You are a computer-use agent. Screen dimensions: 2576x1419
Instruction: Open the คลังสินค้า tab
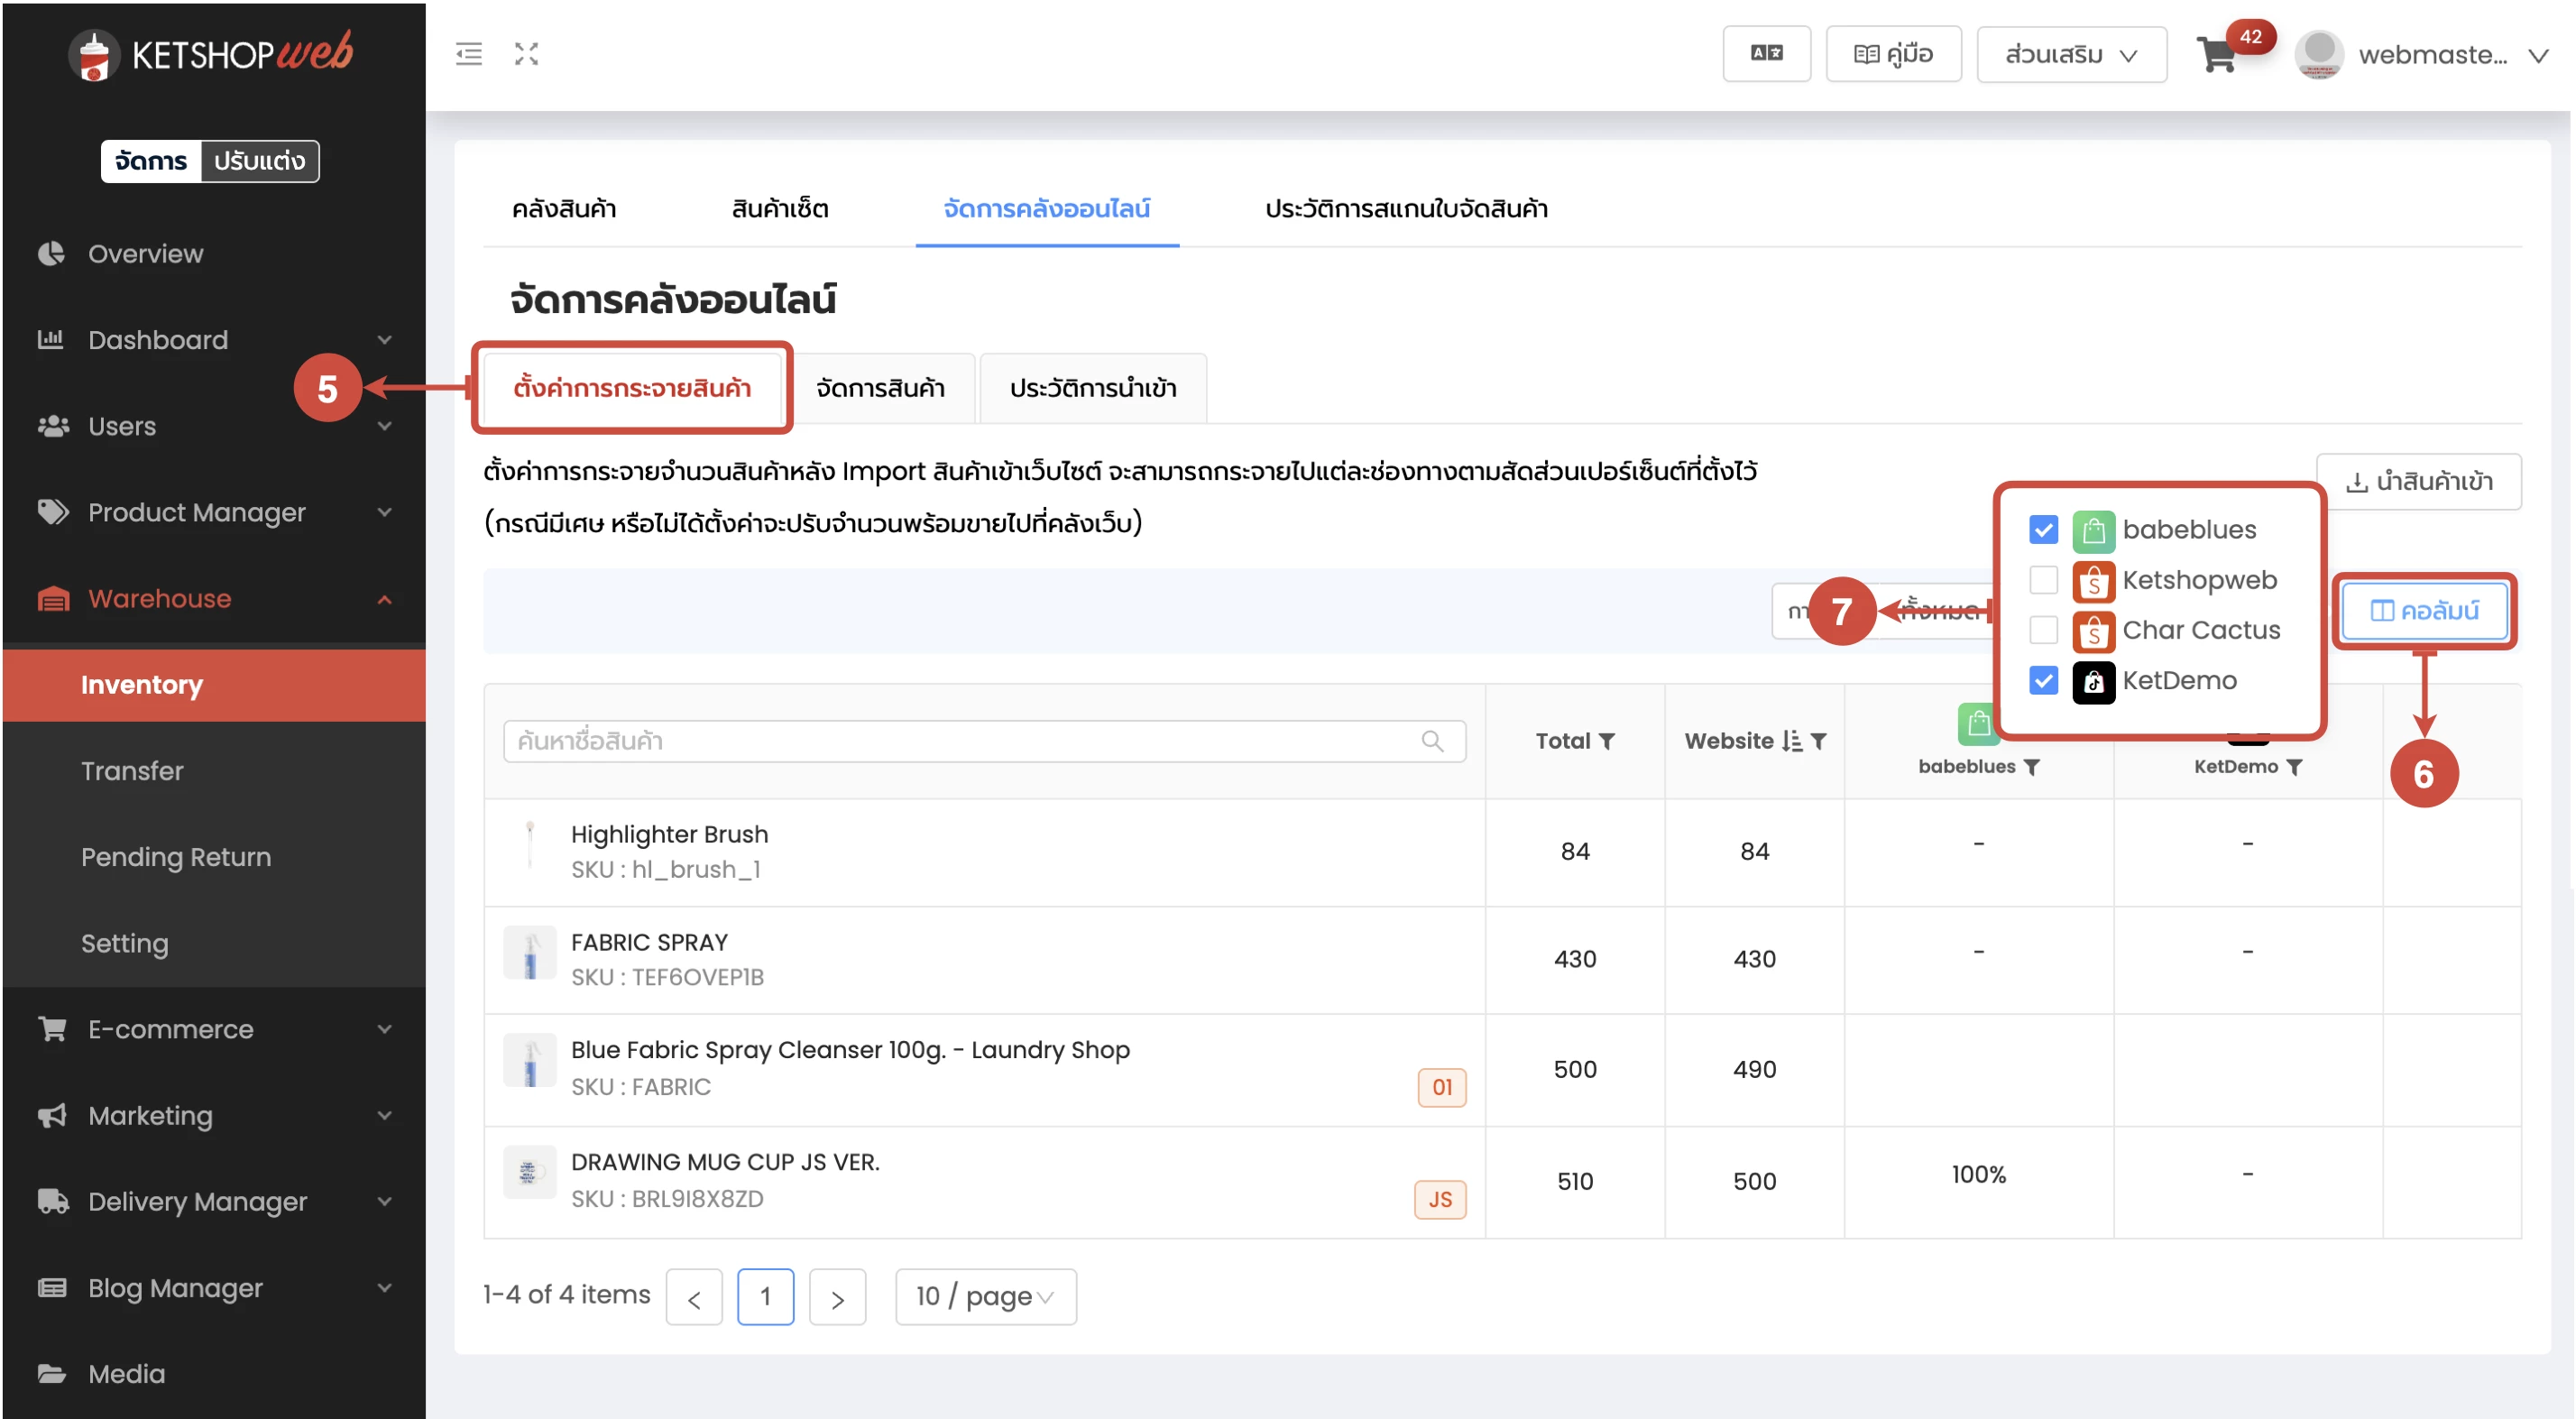click(x=563, y=208)
